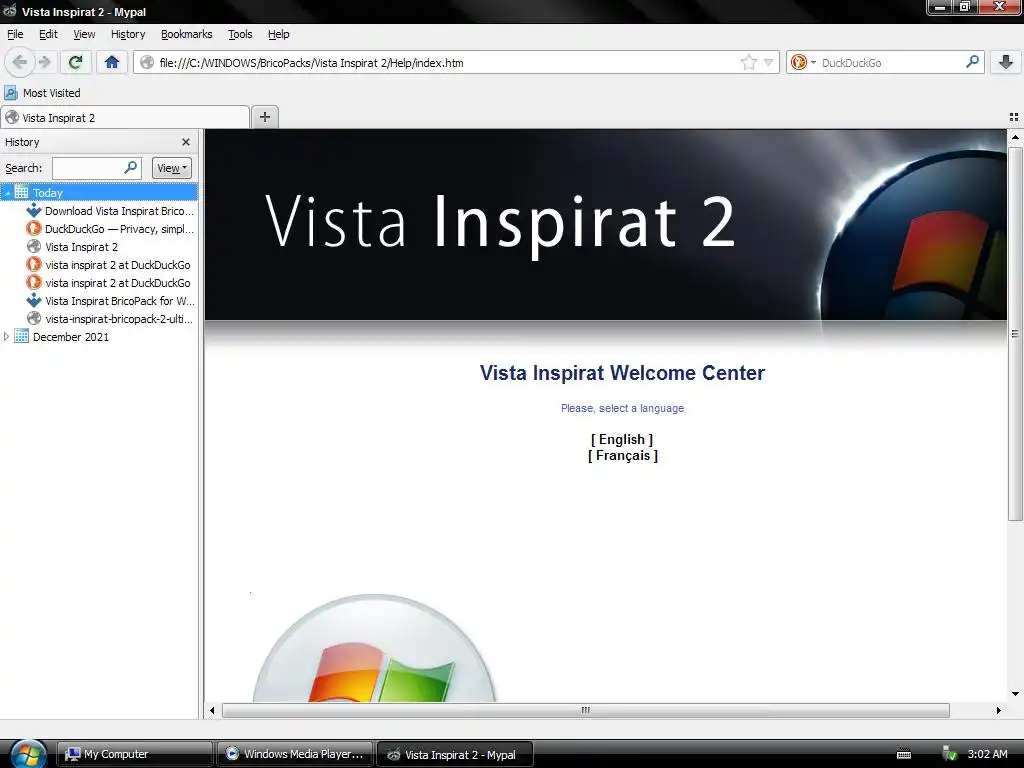Click the Vista Inspirat 2 - Mypal taskbar button
Viewport: 1024px width, 768px height.
(x=455, y=754)
